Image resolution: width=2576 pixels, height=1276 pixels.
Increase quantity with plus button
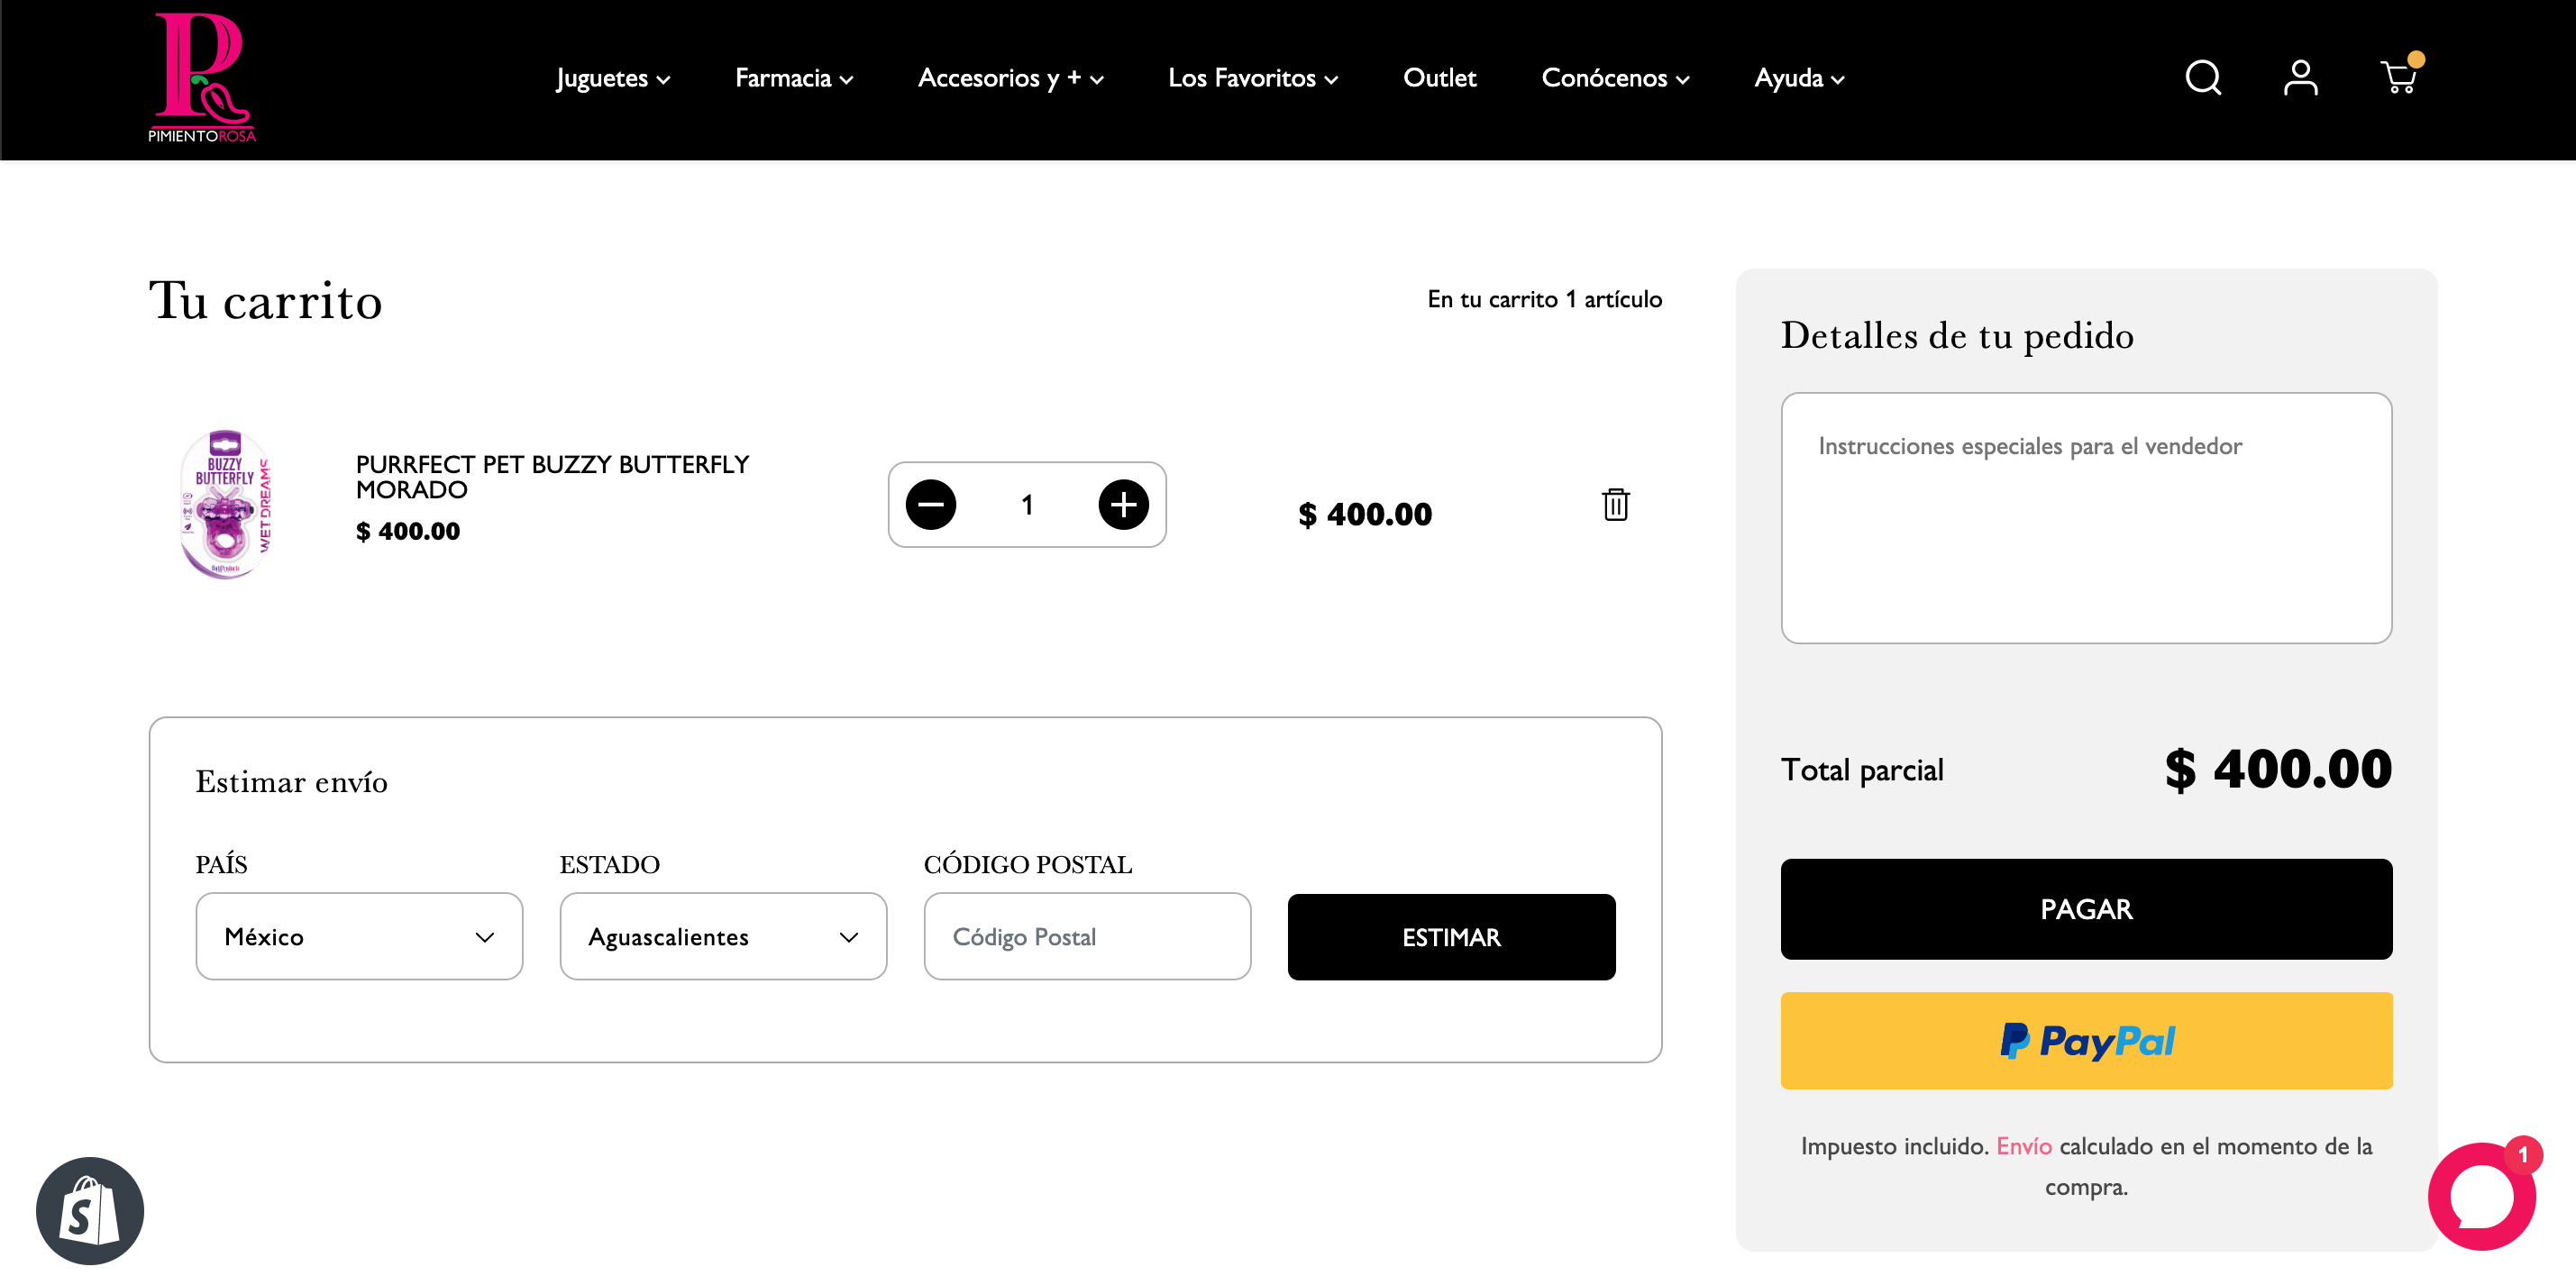pyautogui.click(x=1123, y=505)
